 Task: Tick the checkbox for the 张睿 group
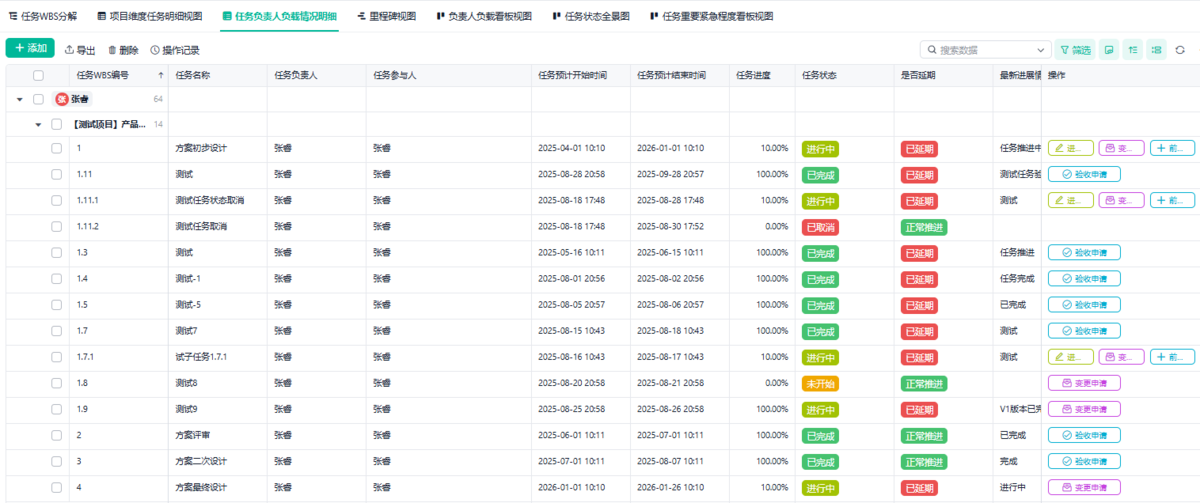pyautogui.click(x=38, y=99)
